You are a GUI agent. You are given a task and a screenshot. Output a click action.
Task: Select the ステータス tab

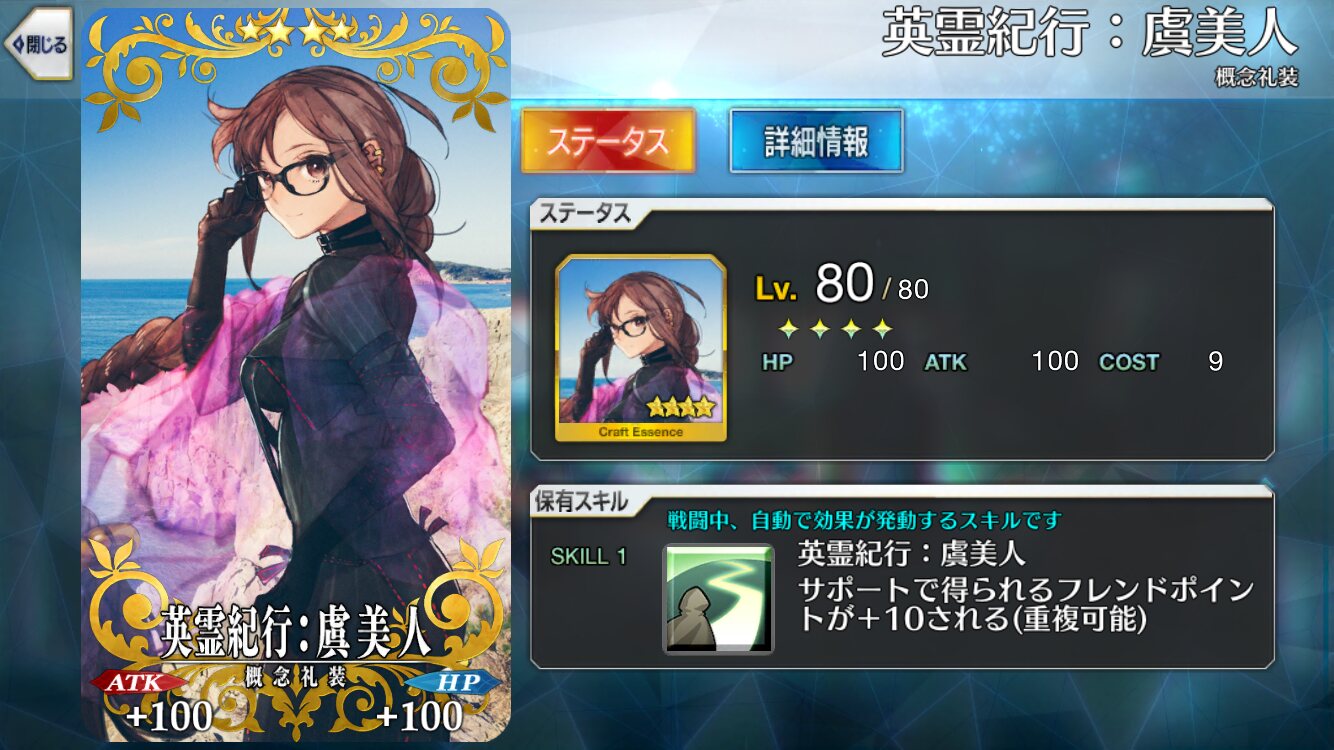[x=607, y=141]
